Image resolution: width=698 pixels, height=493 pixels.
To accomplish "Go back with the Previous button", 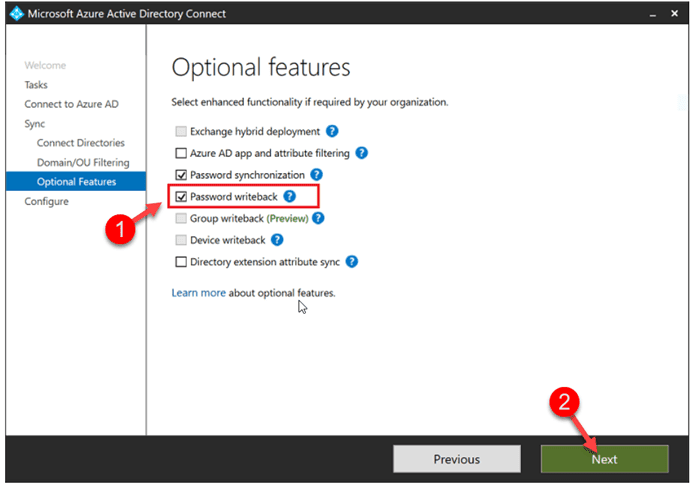I will (x=457, y=459).
